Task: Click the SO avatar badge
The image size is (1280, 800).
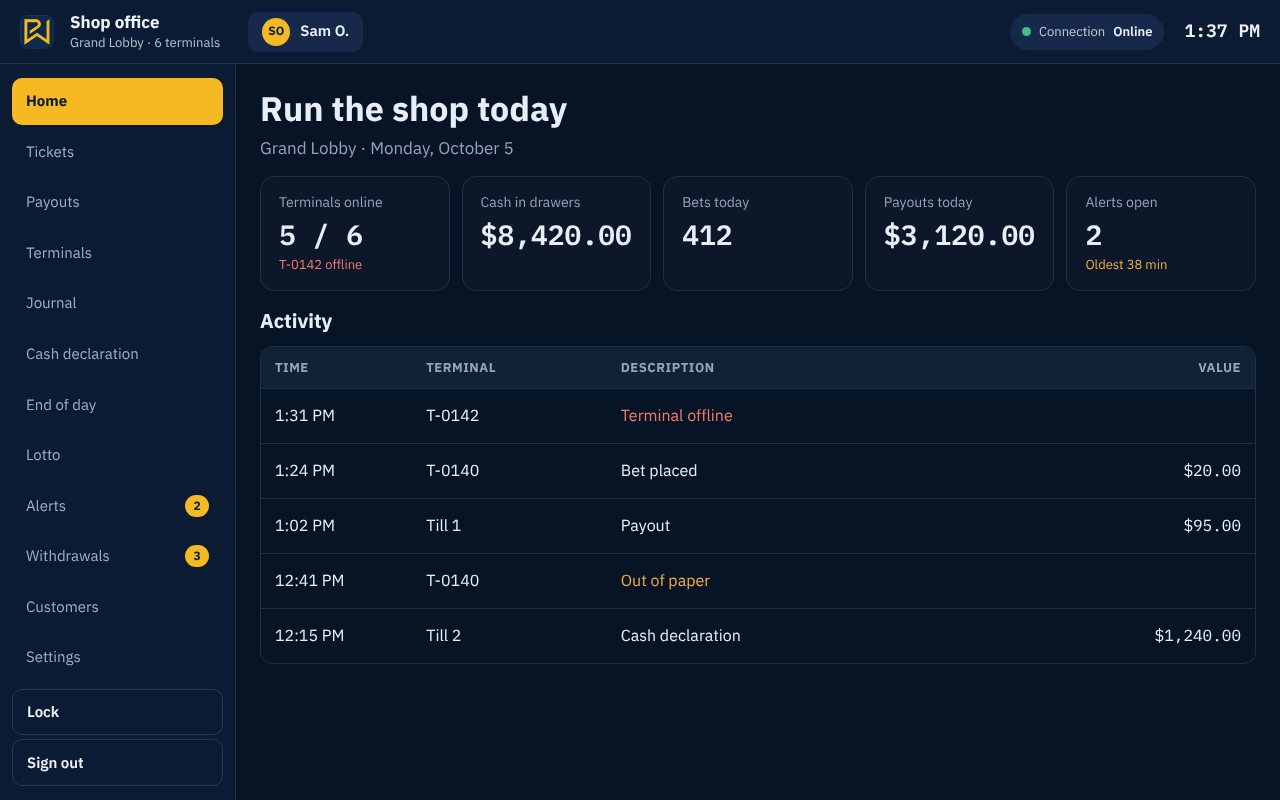Action: (276, 31)
